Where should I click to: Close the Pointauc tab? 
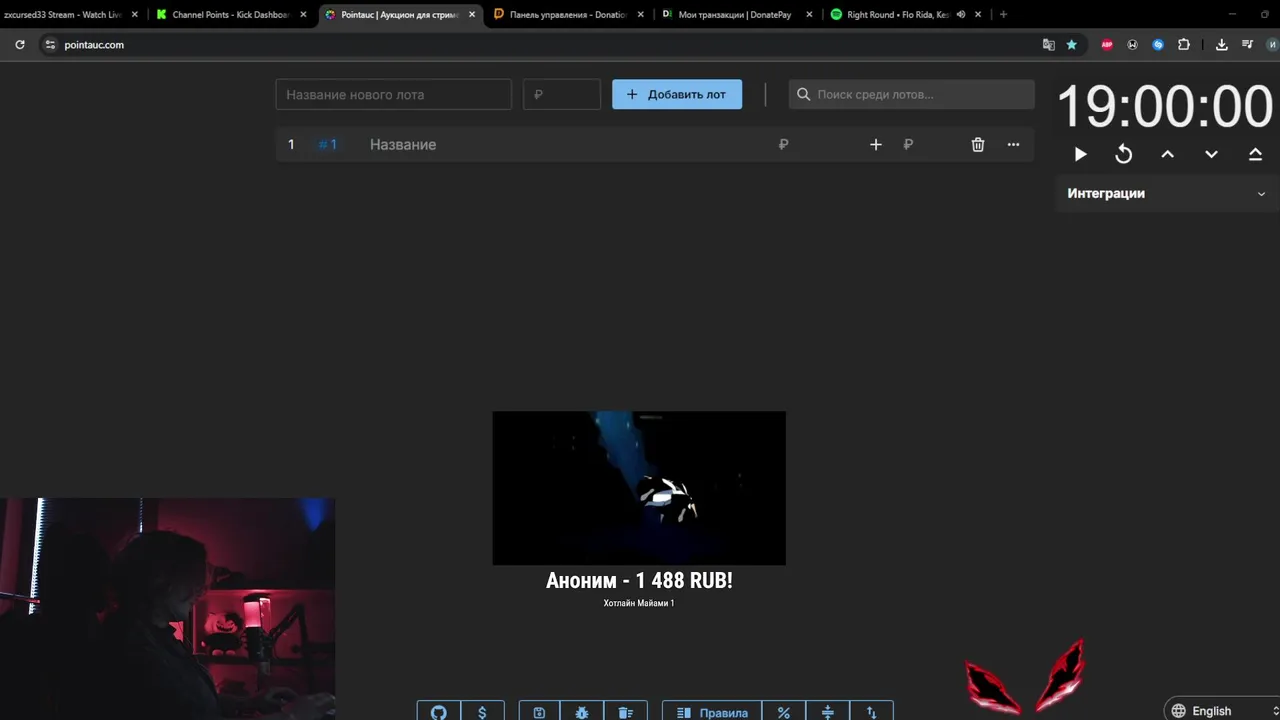472,14
